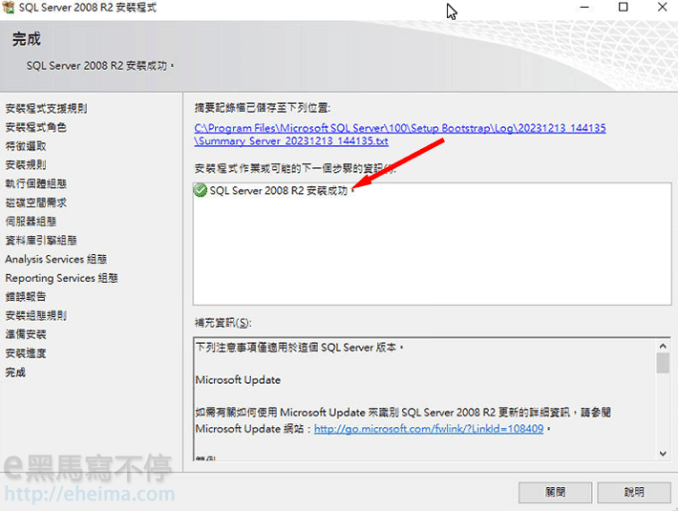Image resolution: width=678 pixels, height=511 pixels.
Task: Click the scroll-up arrow in 補充資訊 box
Action: [x=663, y=346]
